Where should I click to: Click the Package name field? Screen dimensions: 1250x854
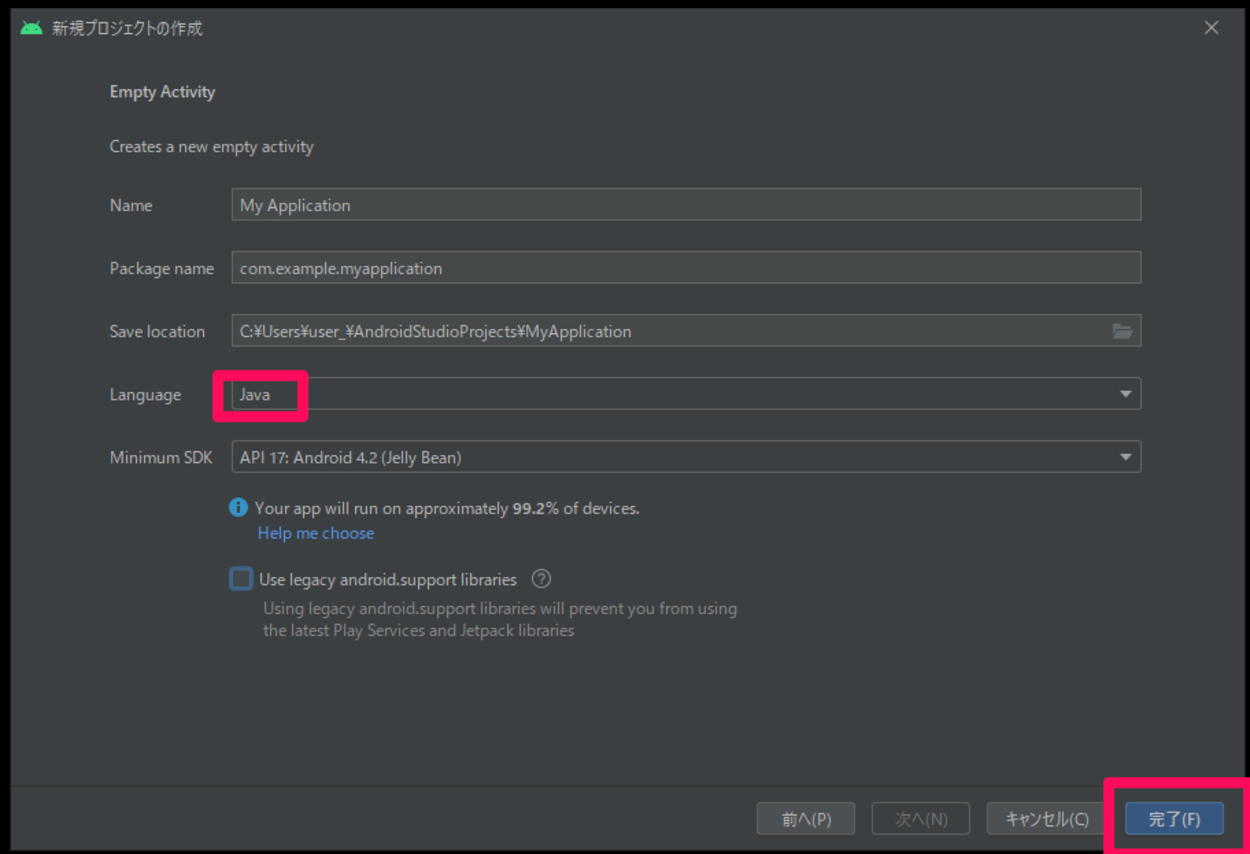[686, 268]
